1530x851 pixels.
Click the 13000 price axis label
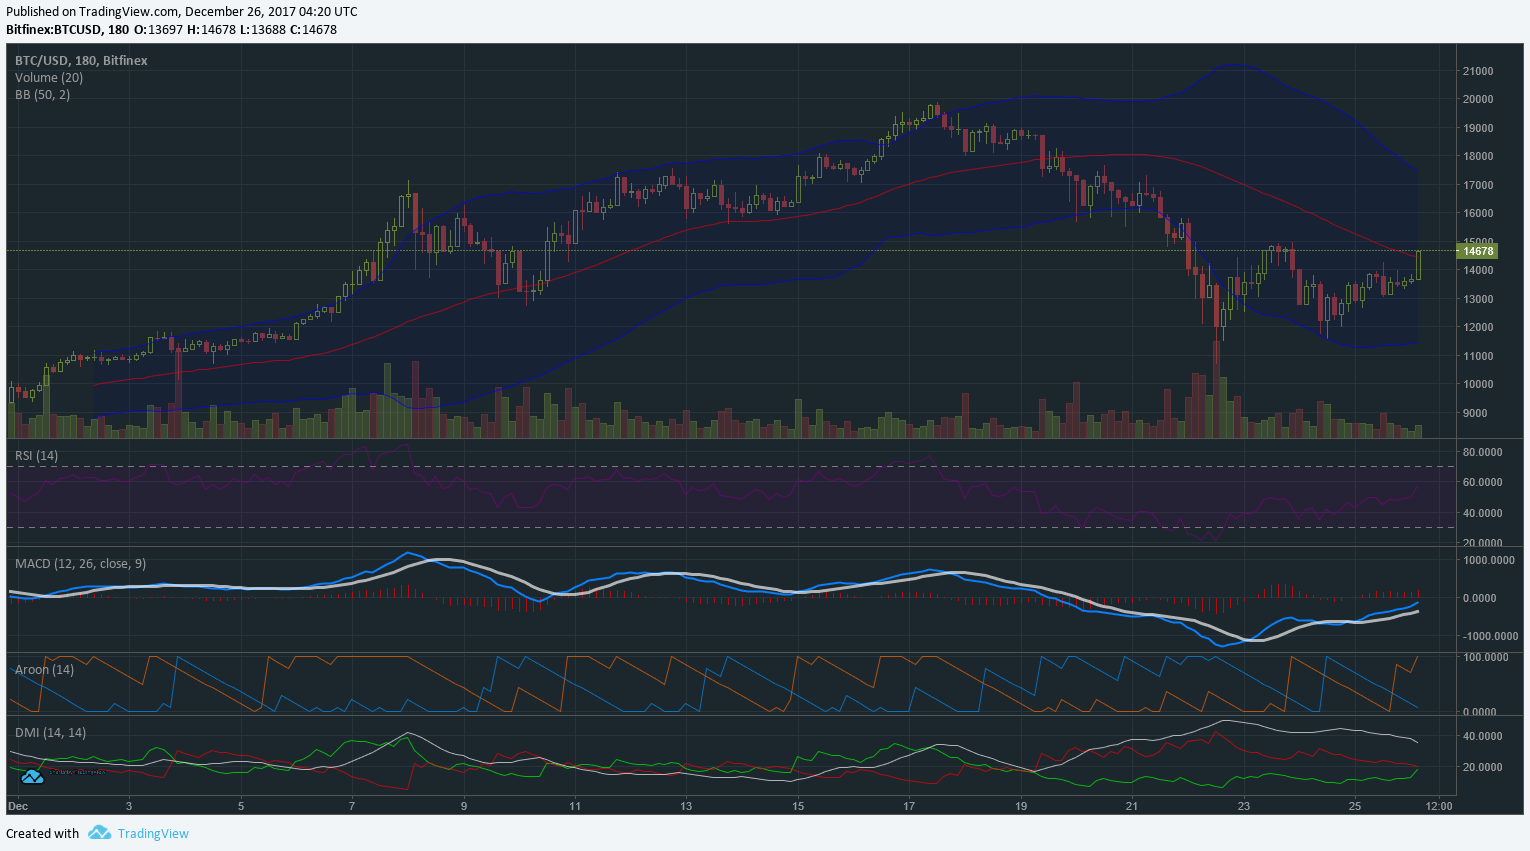tap(1478, 300)
